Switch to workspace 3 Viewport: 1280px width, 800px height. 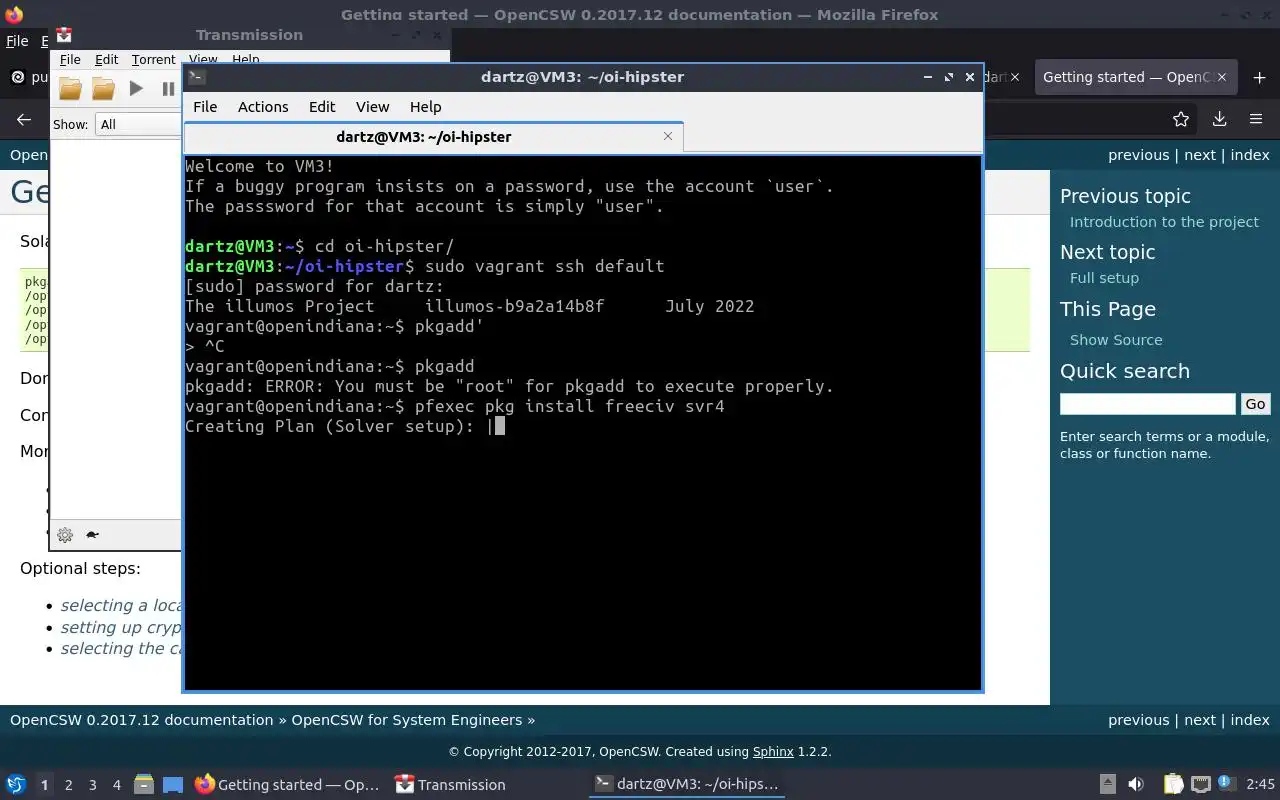pos(92,785)
